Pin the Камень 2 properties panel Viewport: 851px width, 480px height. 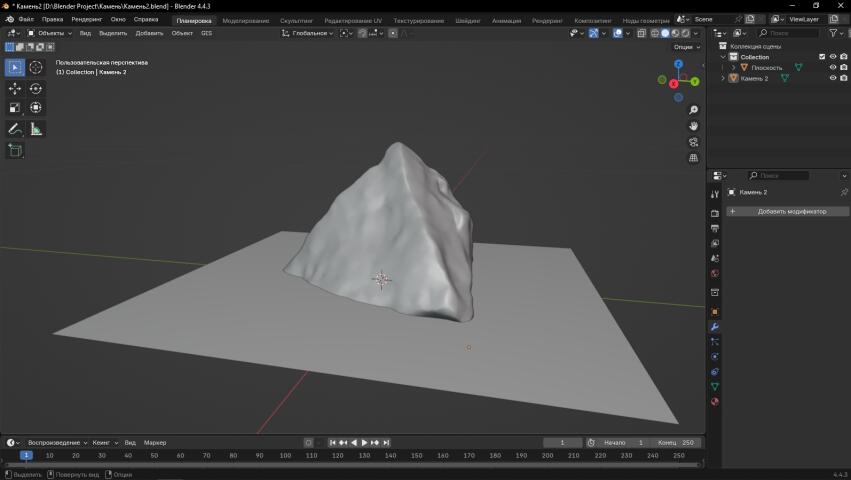point(844,192)
